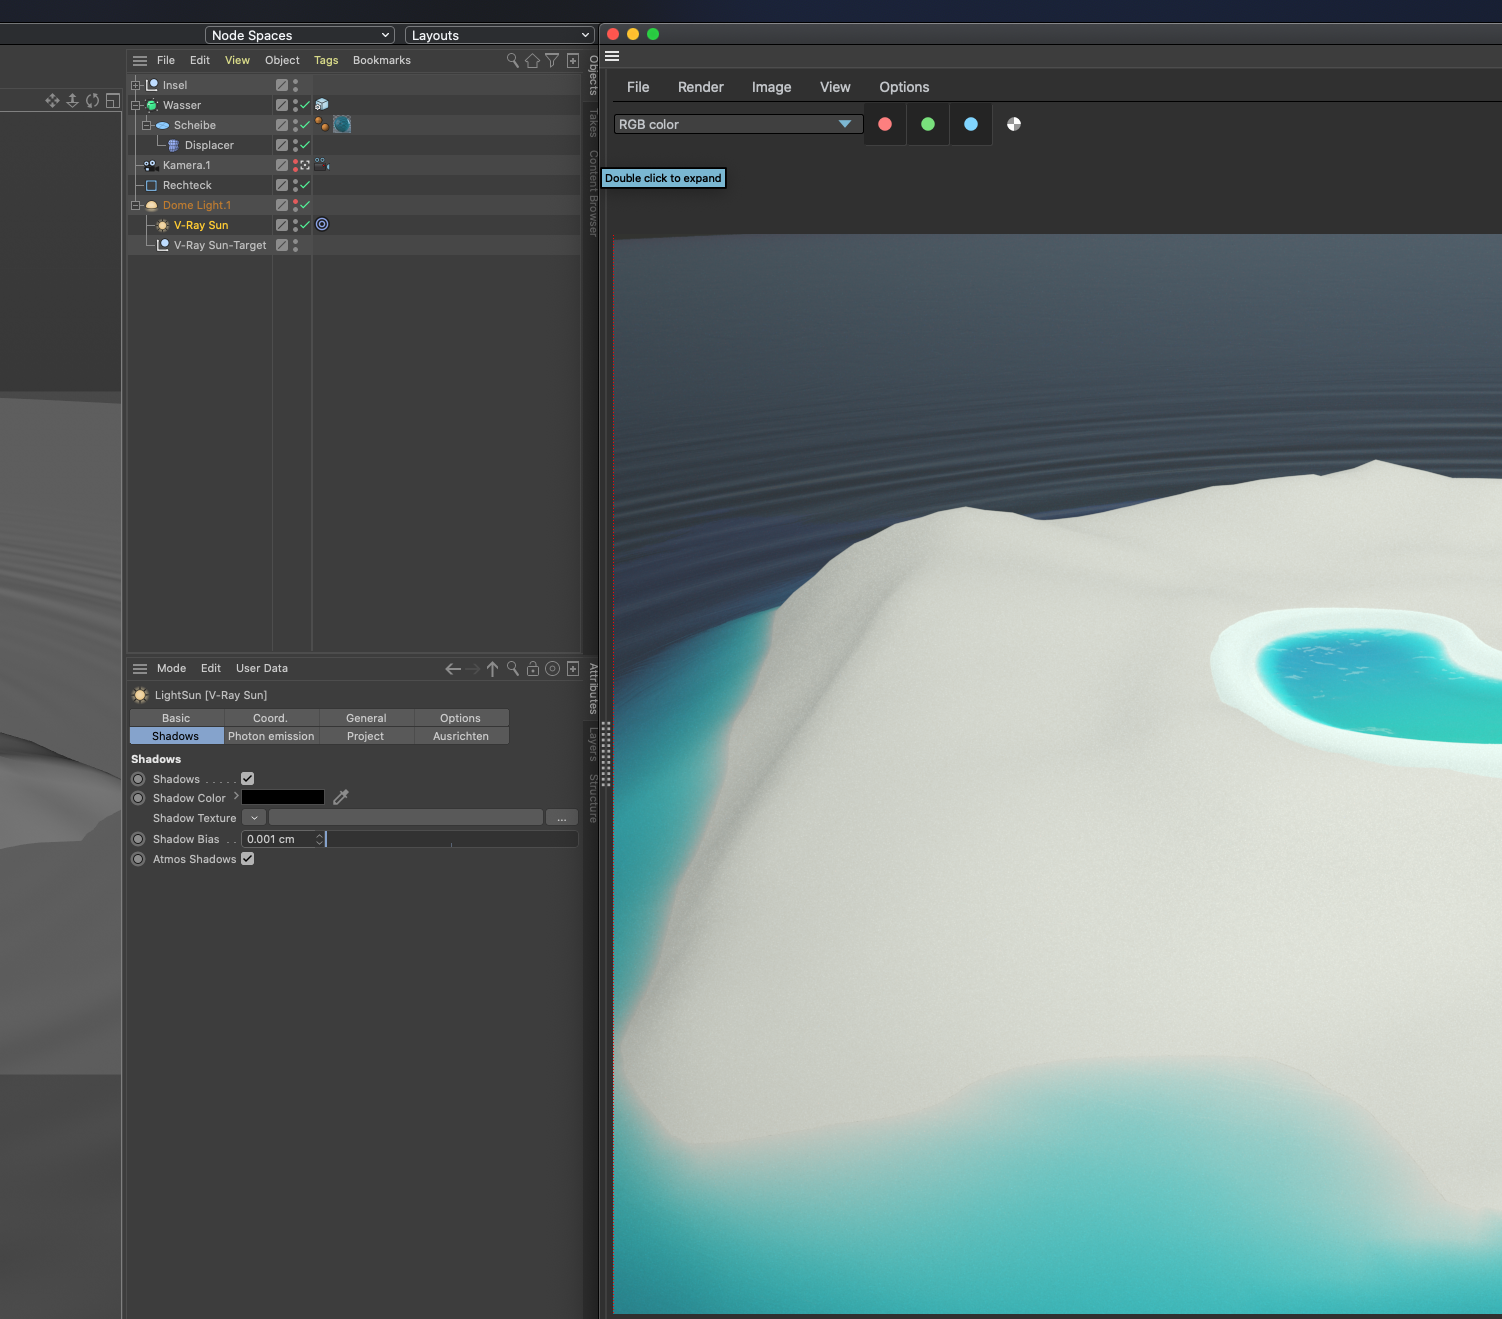Toggle Insel layer checkbox
Viewport: 1502px width, 1319px height.
tap(282, 85)
